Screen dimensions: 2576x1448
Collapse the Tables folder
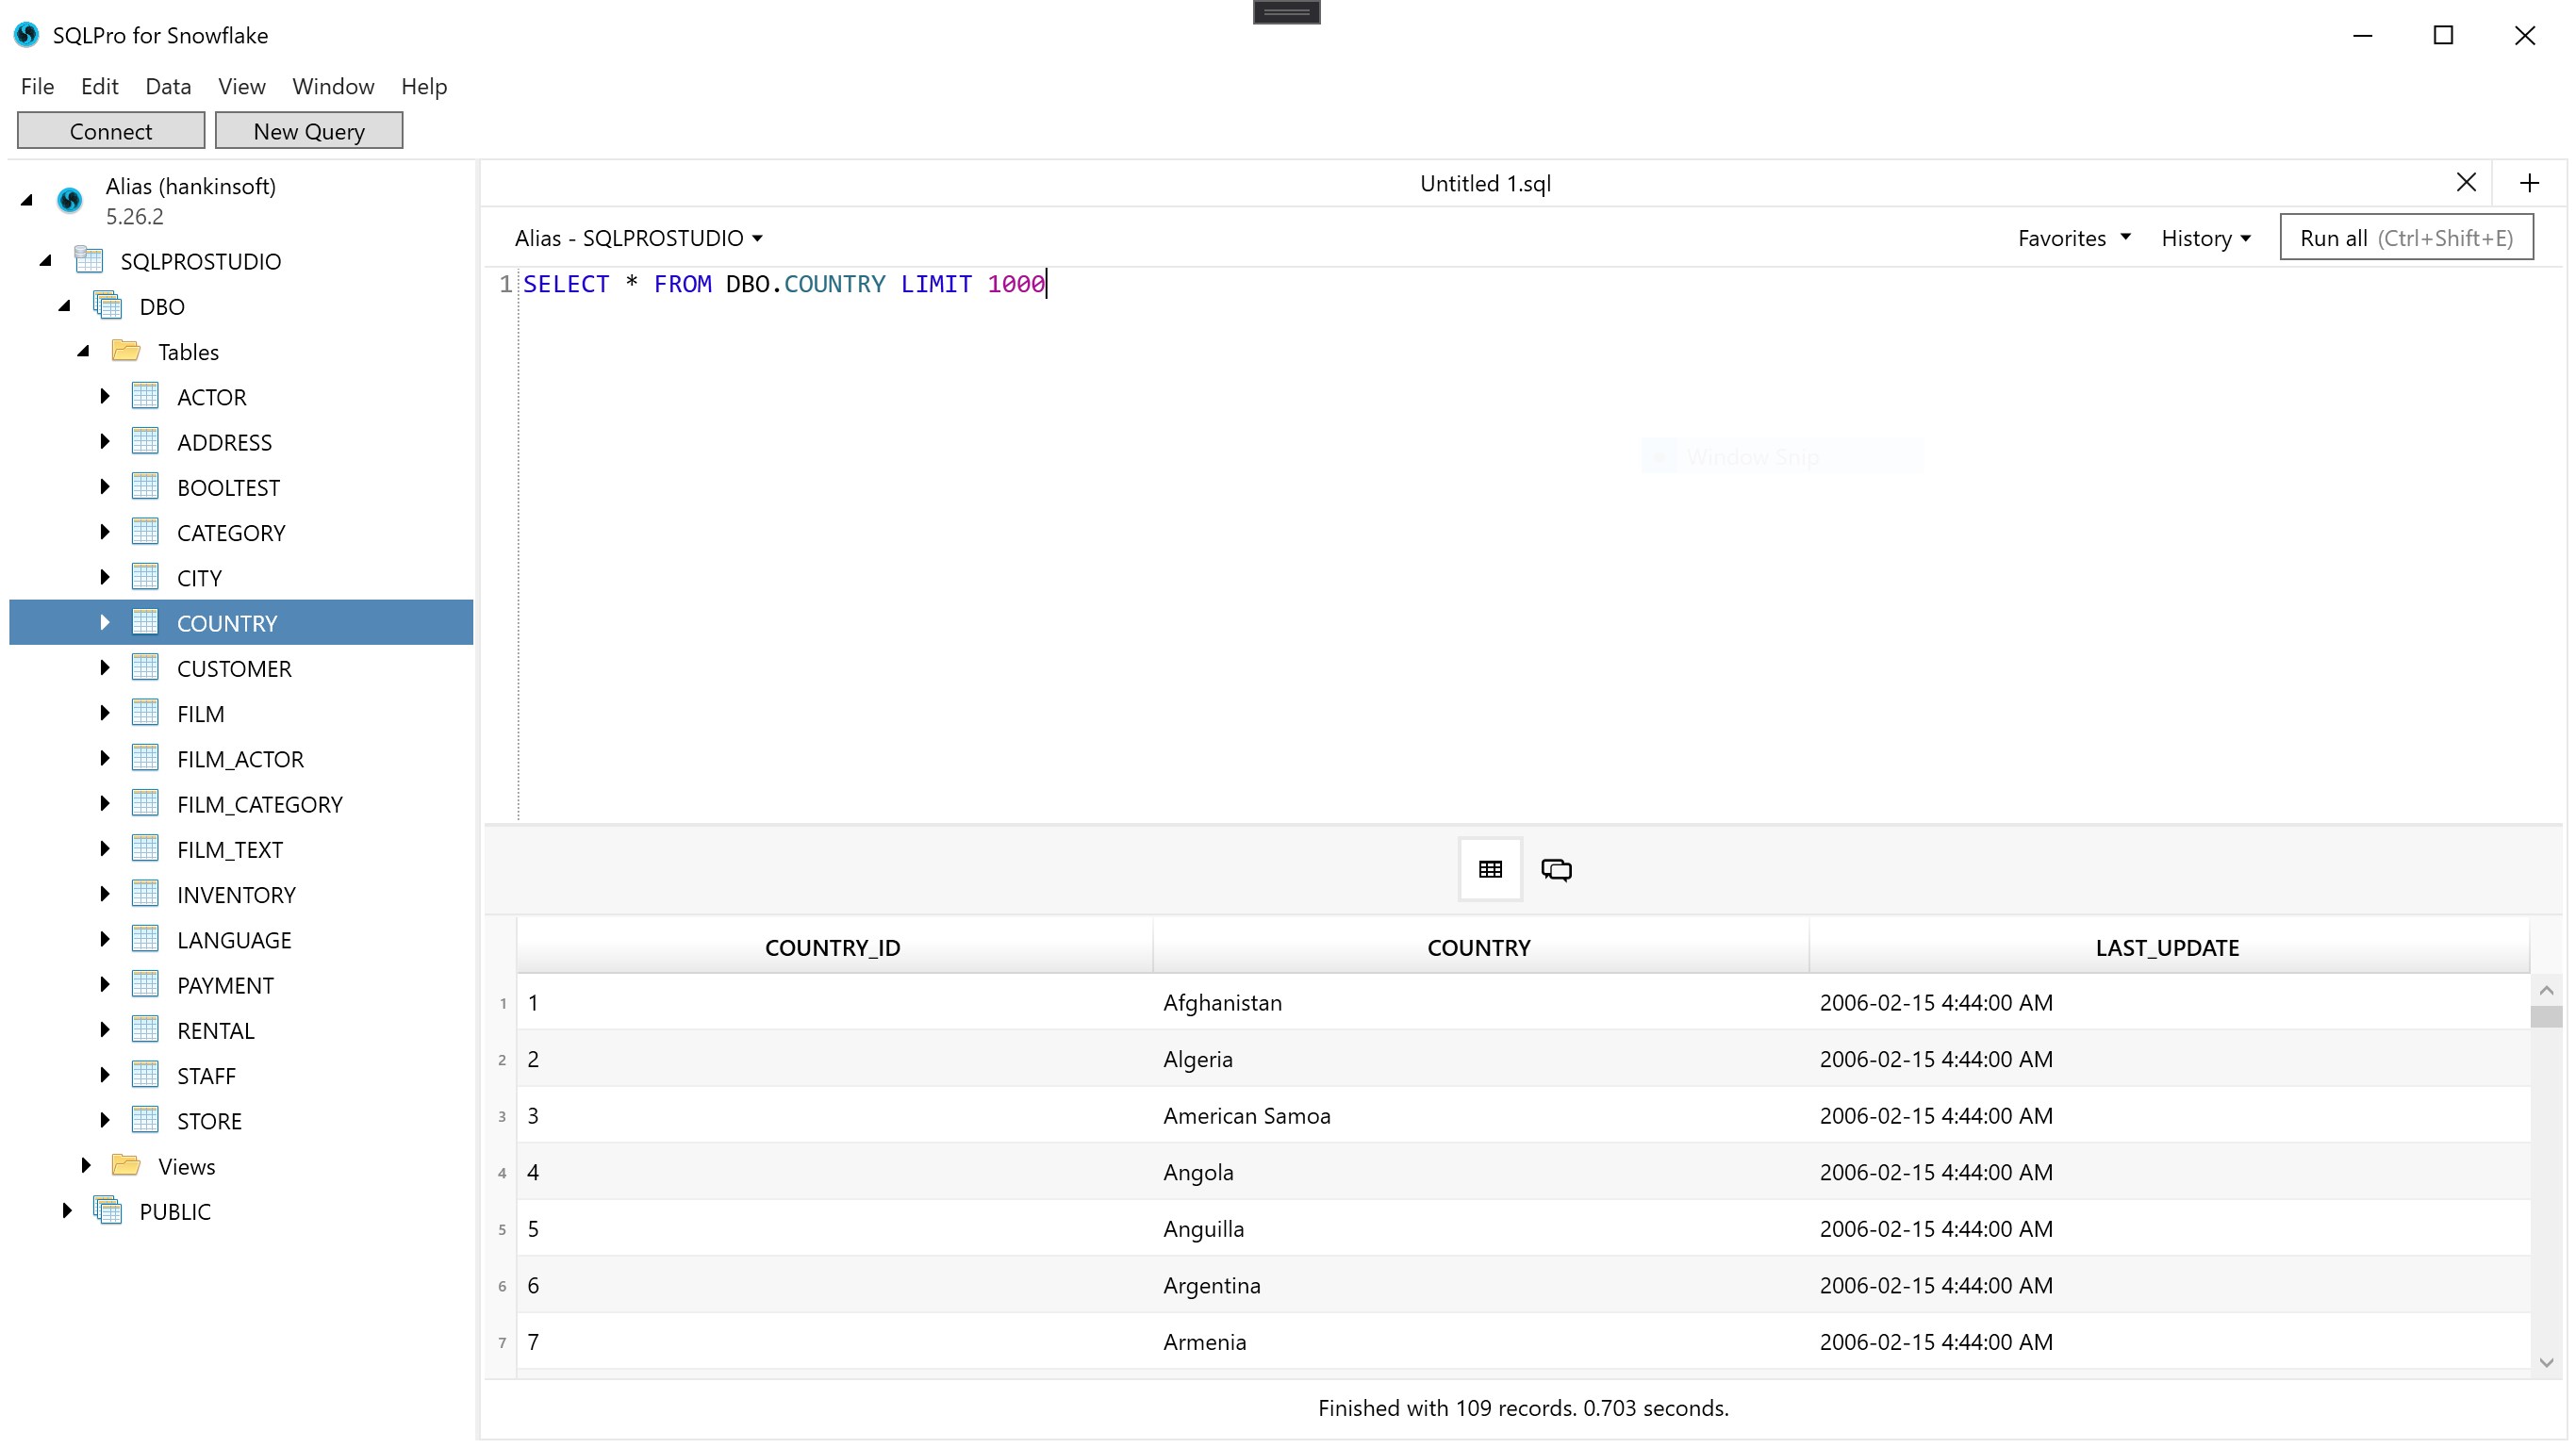(84, 351)
